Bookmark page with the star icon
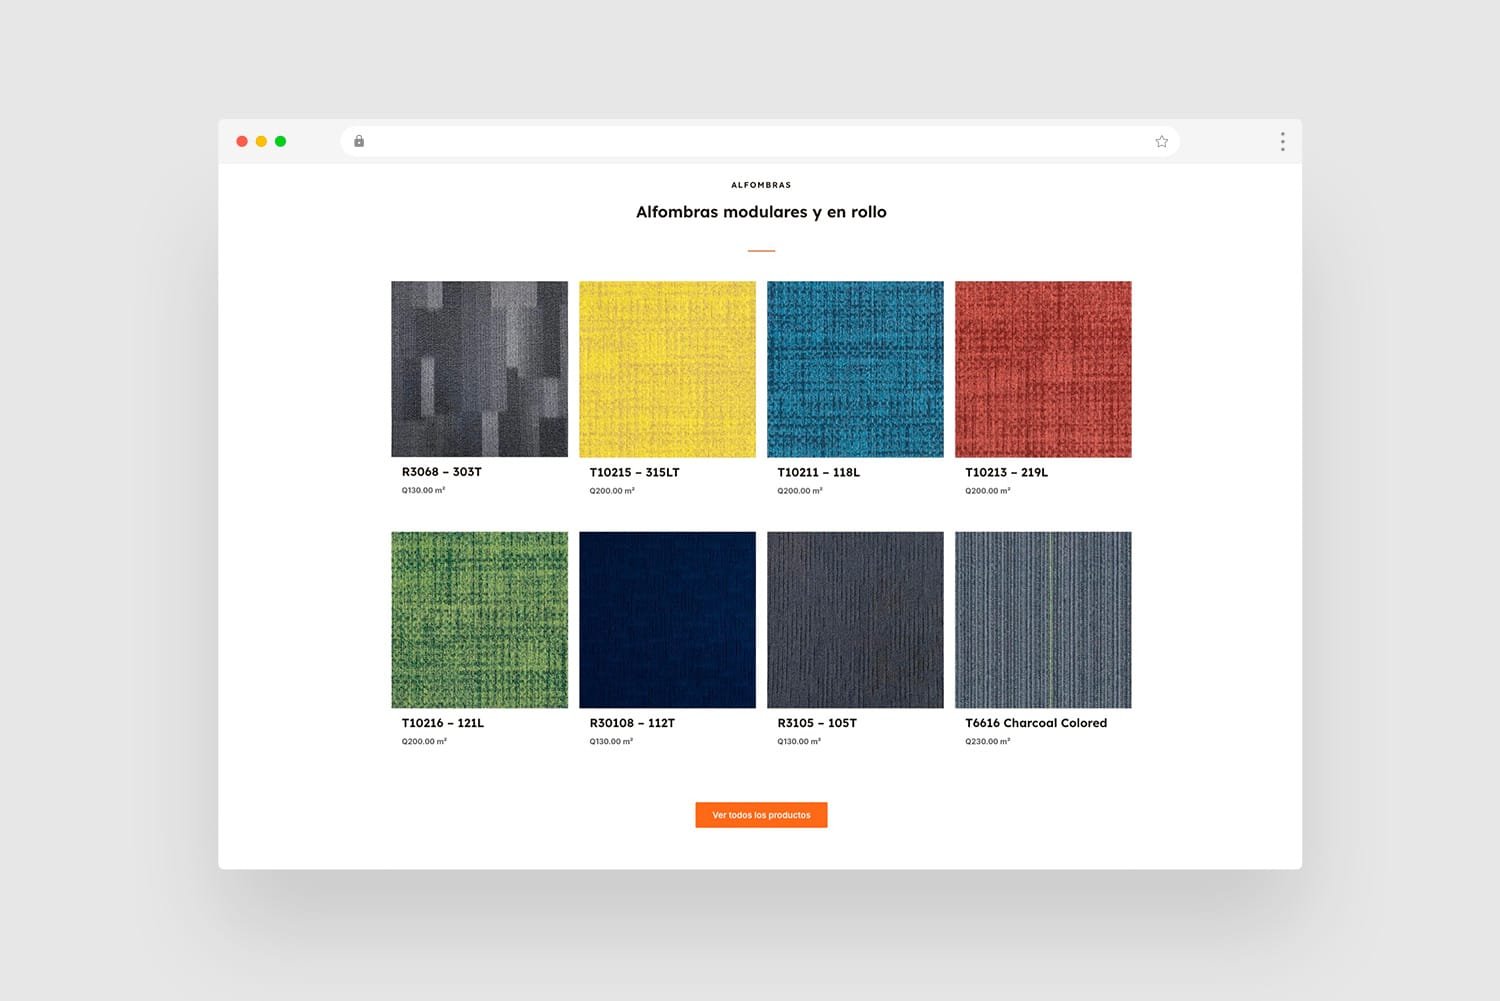Screen dimensions: 1500x1001 click(x=1161, y=141)
